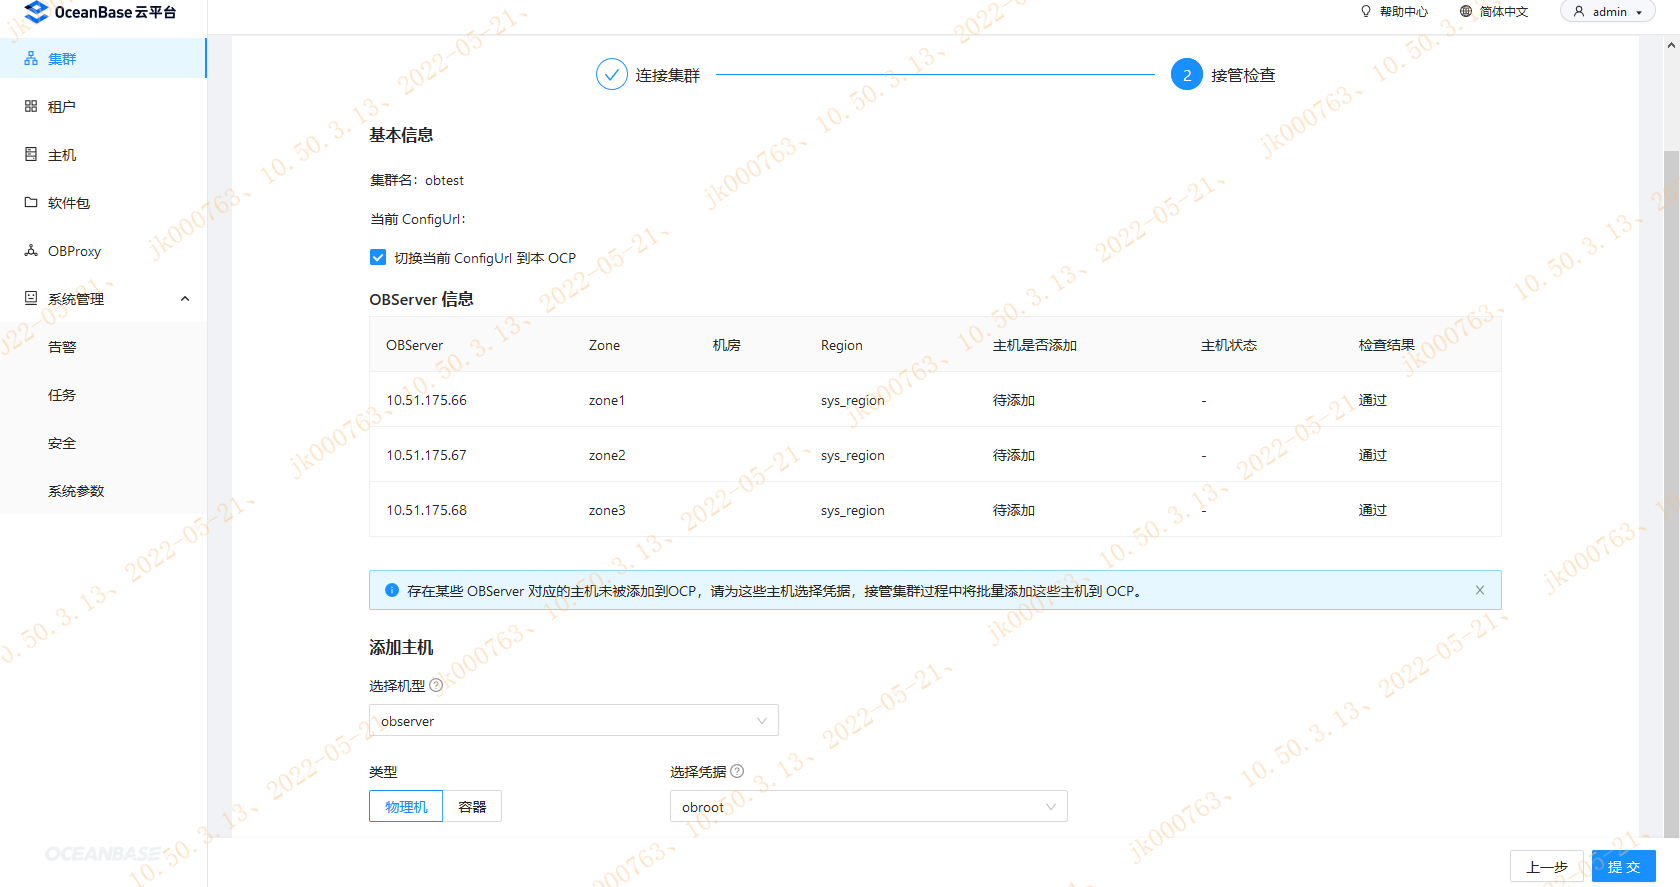Viewport: 1680px width, 887px height.
Task: Open the 集群 menu item
Action: pos(103,58)
